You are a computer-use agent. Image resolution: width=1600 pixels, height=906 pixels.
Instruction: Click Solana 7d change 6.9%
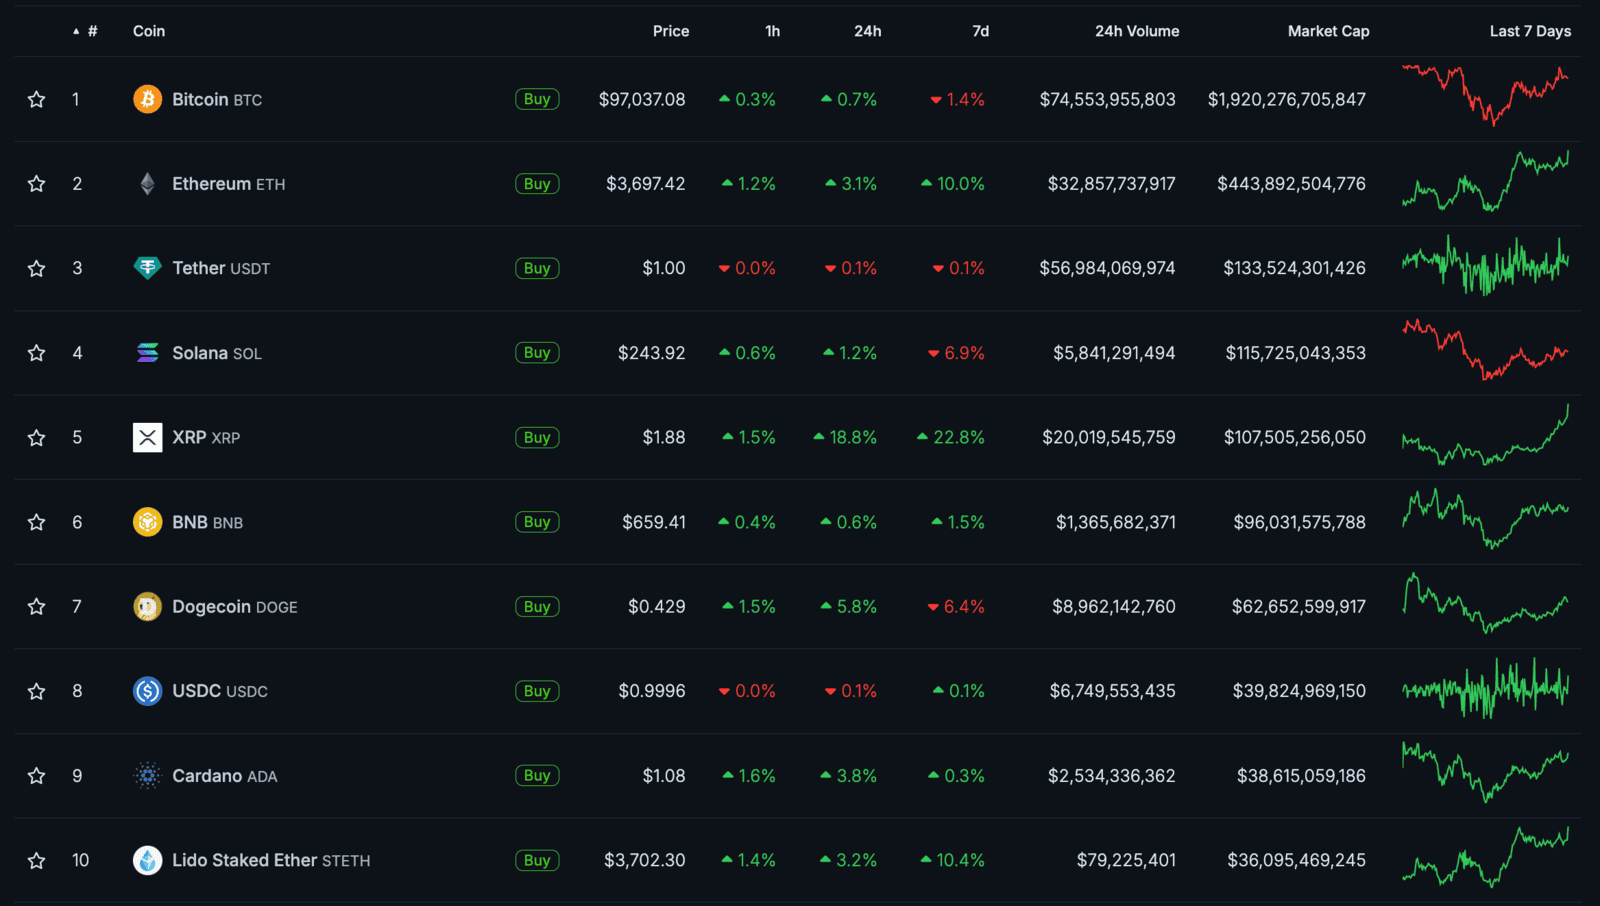(x=956, y=353)
